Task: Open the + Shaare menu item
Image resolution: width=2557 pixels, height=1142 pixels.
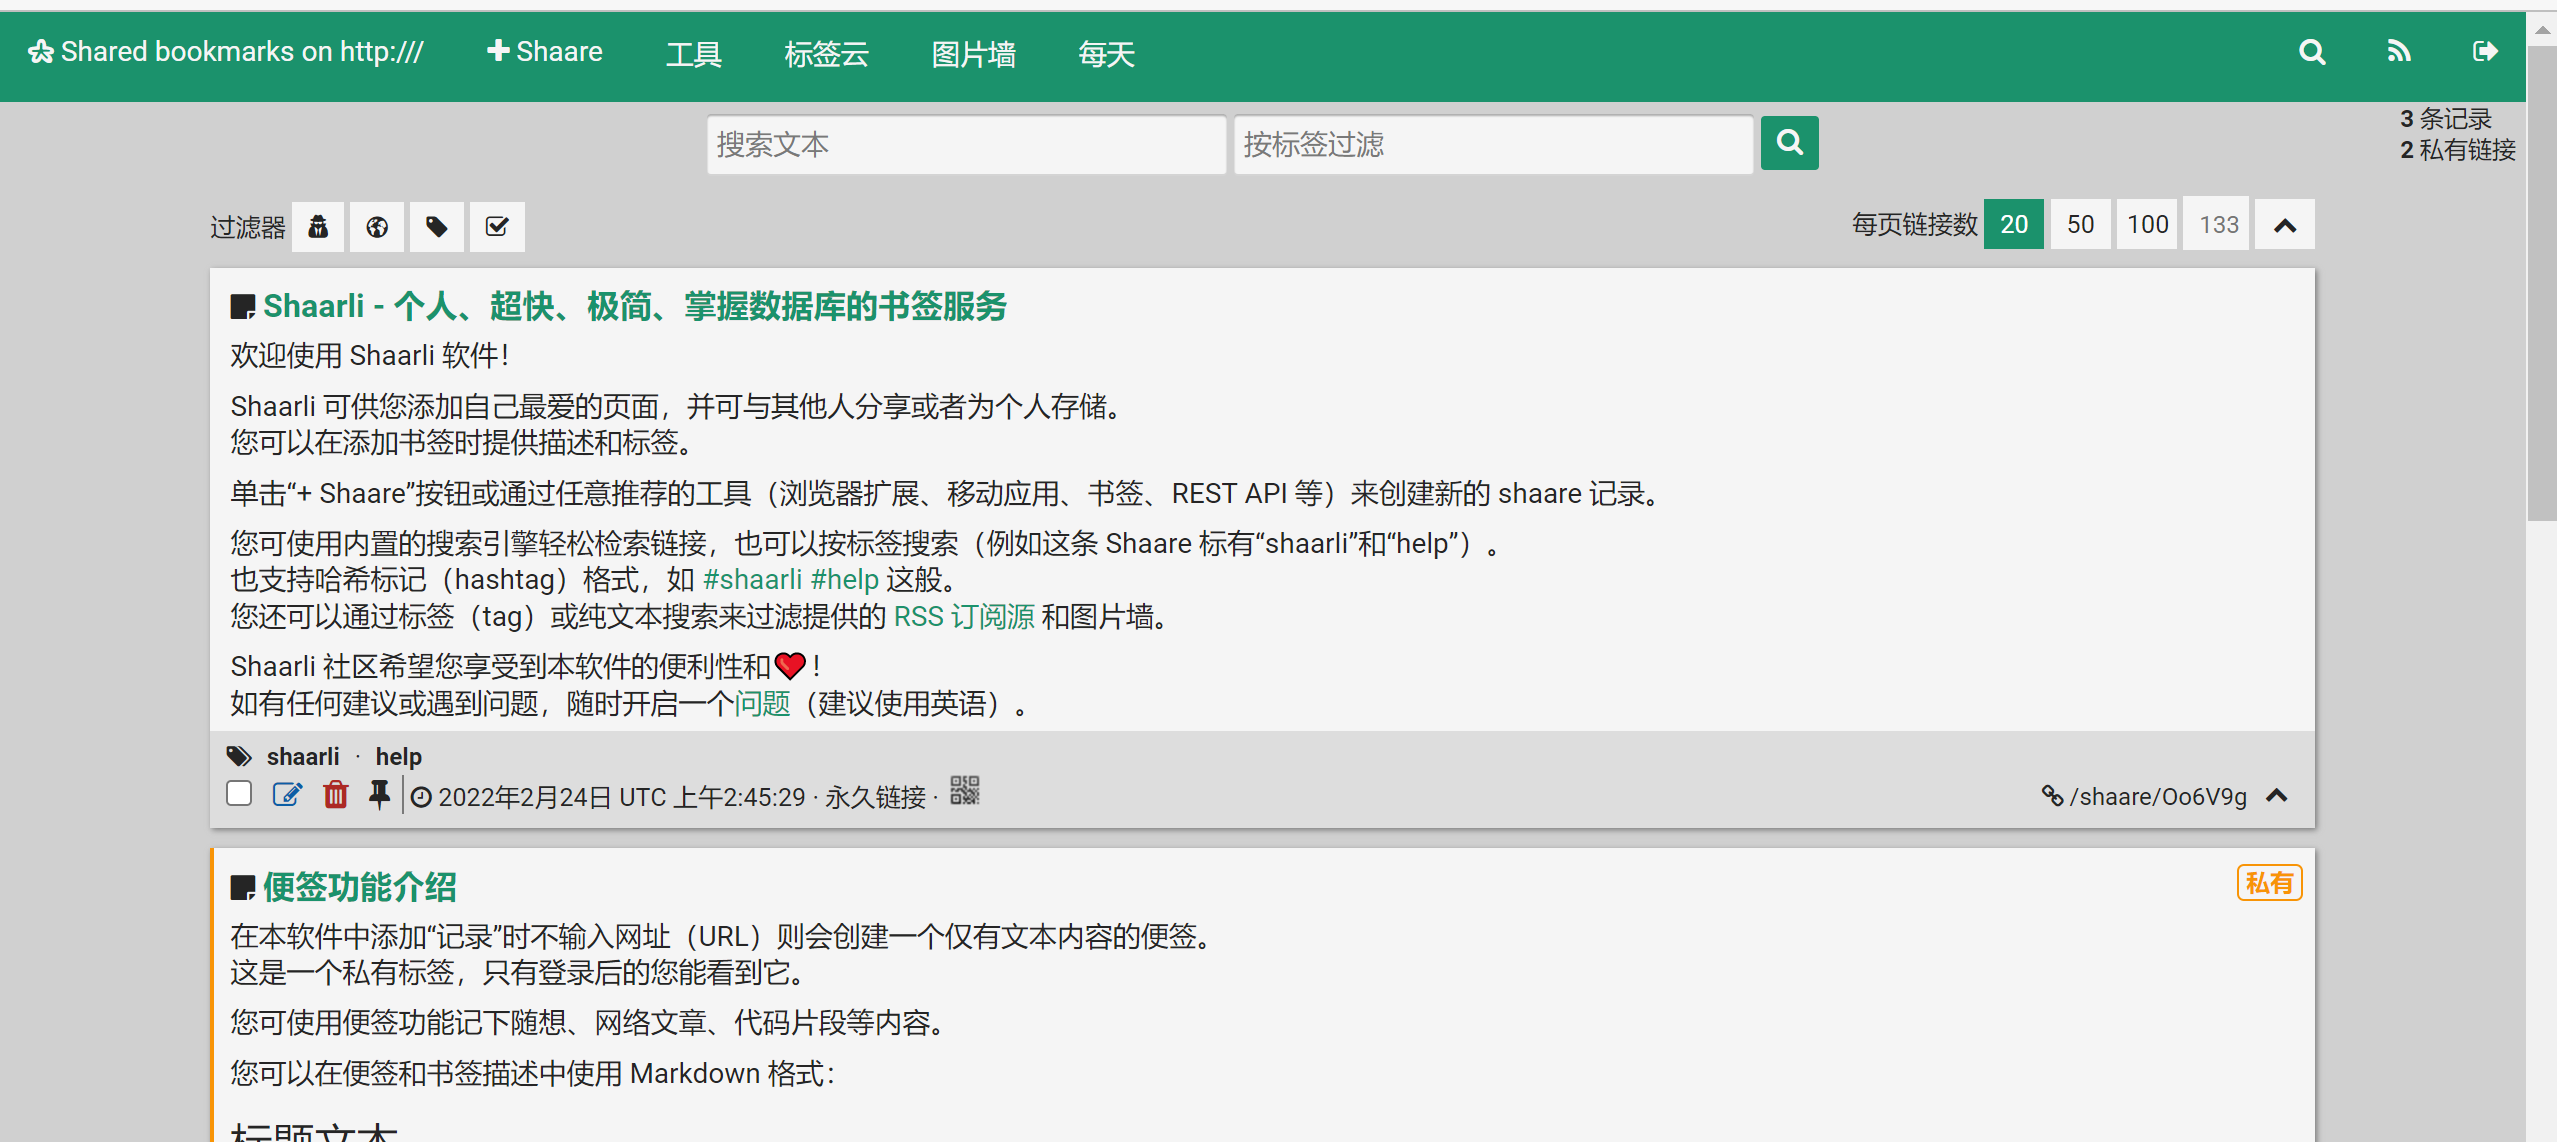Action: pos(545,52)
